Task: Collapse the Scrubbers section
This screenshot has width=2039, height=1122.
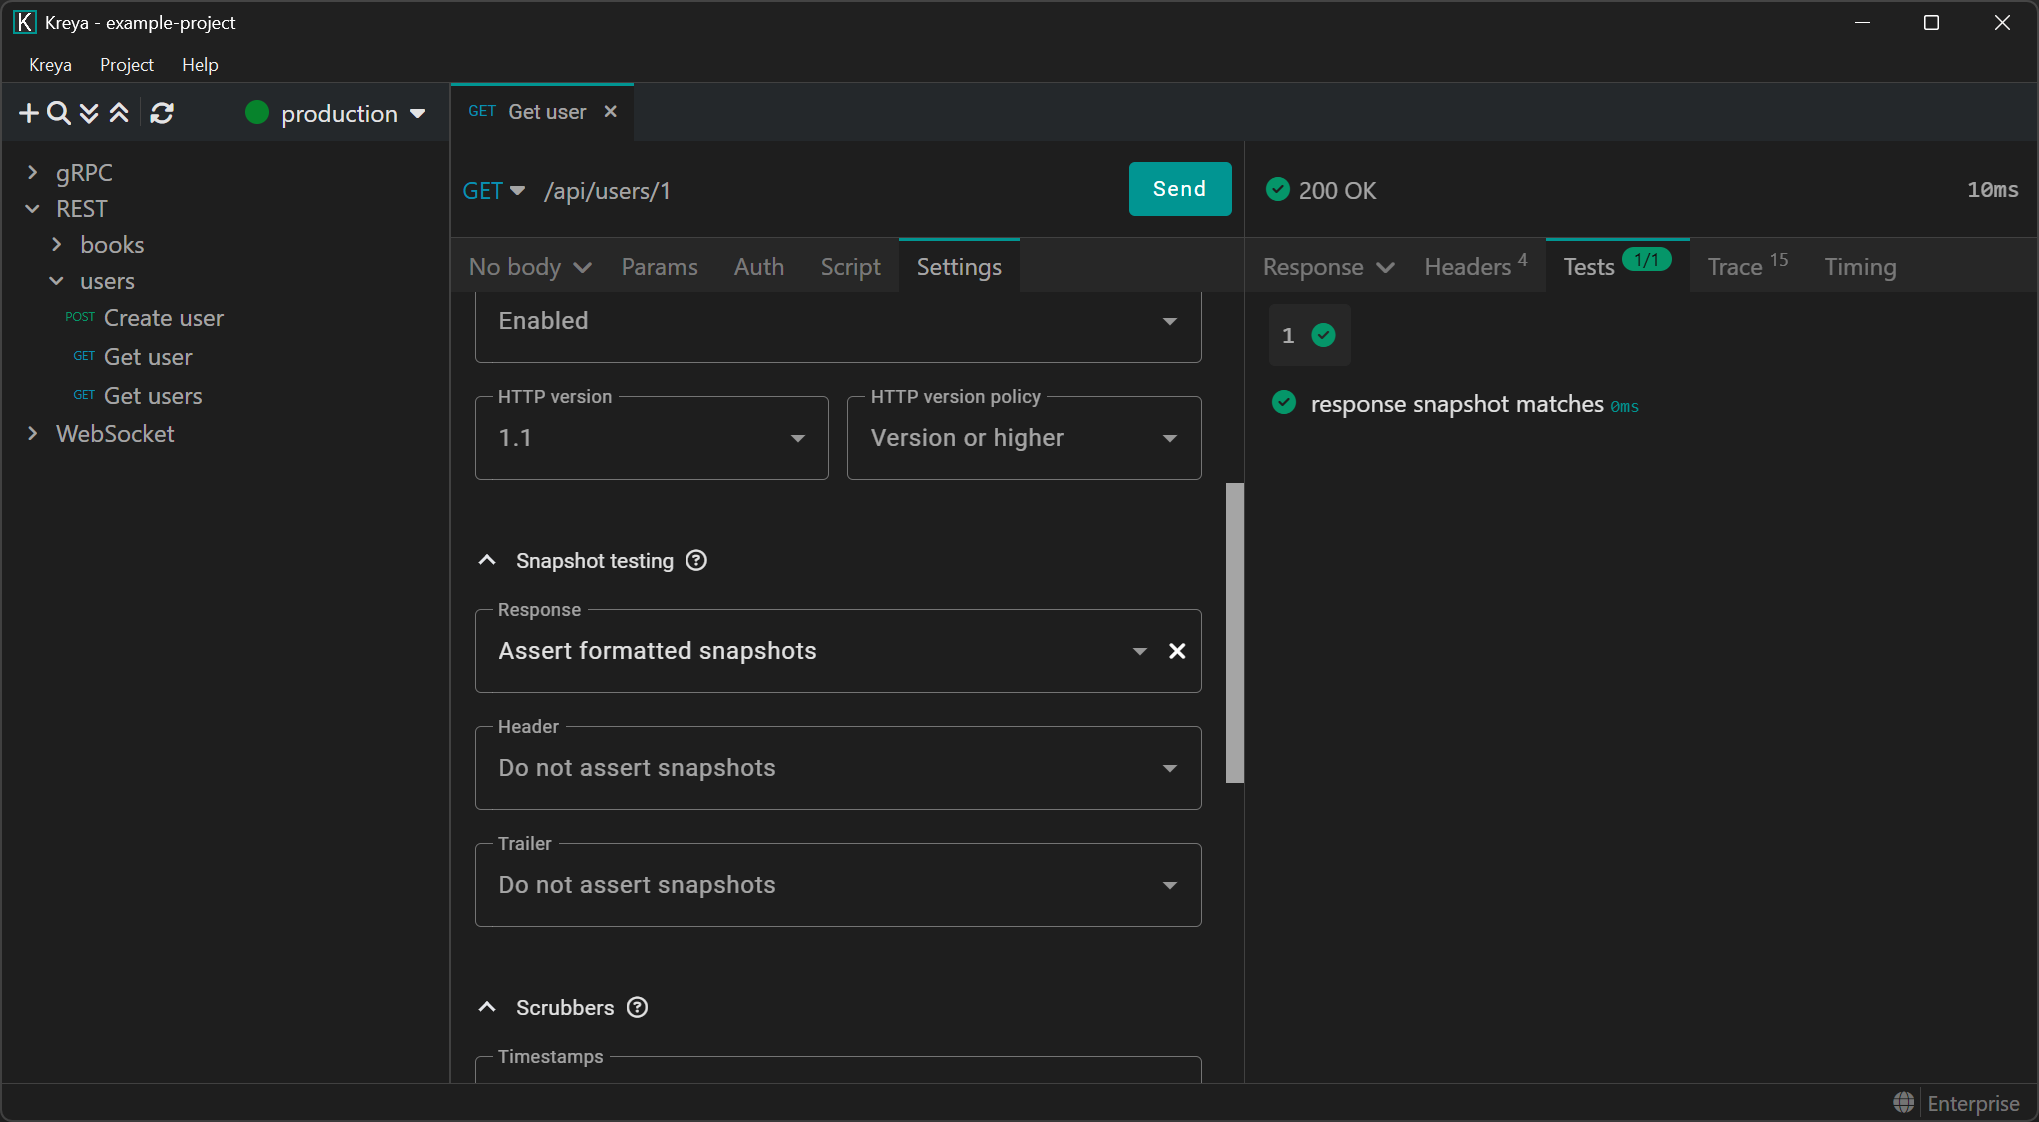Action: pos(488,1008)
